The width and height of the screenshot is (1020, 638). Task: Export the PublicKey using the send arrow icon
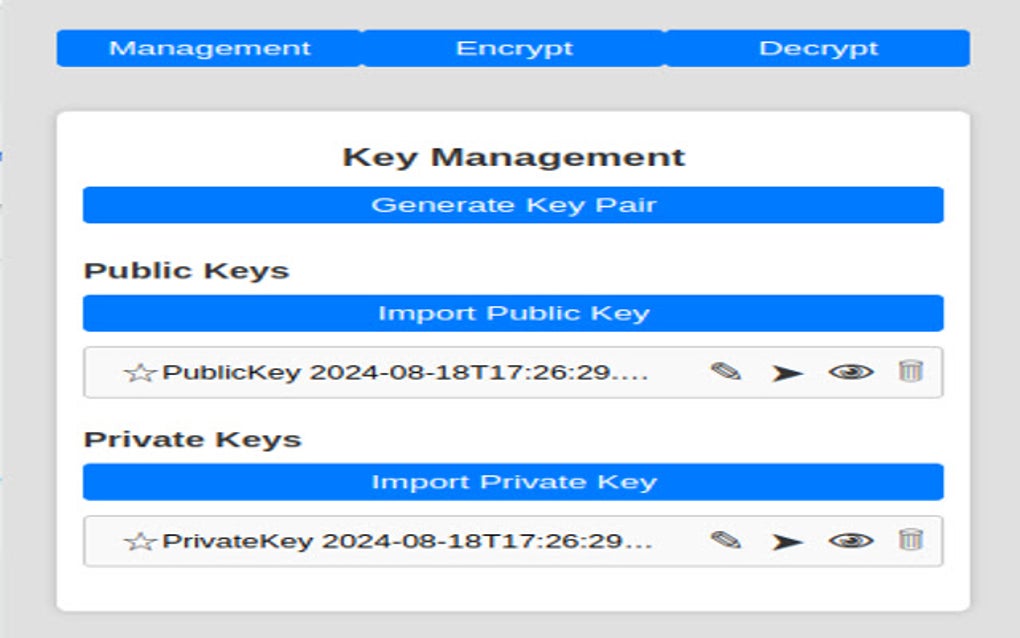[x=788, y=372]
